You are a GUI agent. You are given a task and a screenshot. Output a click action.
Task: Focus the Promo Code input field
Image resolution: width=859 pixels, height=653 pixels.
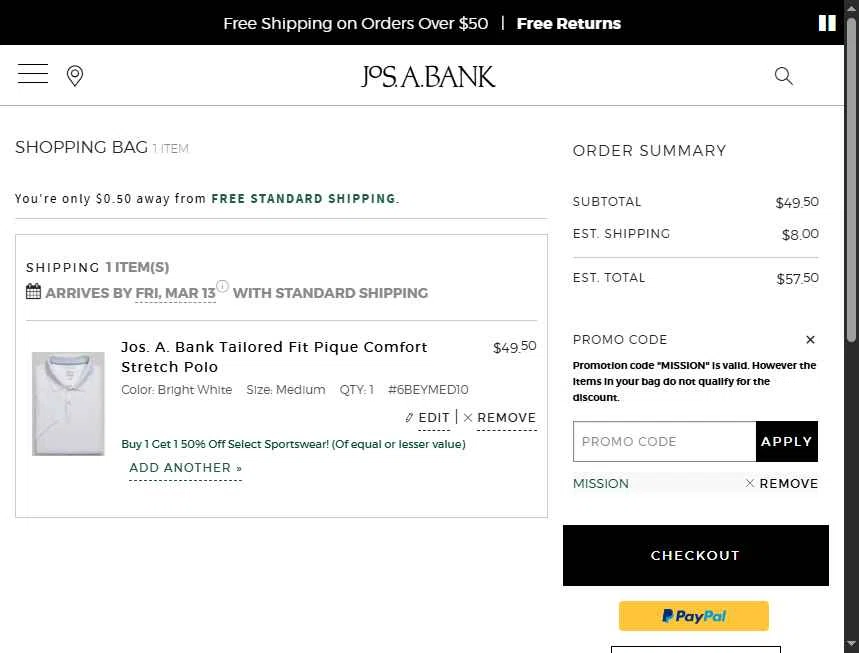(664, 442)
